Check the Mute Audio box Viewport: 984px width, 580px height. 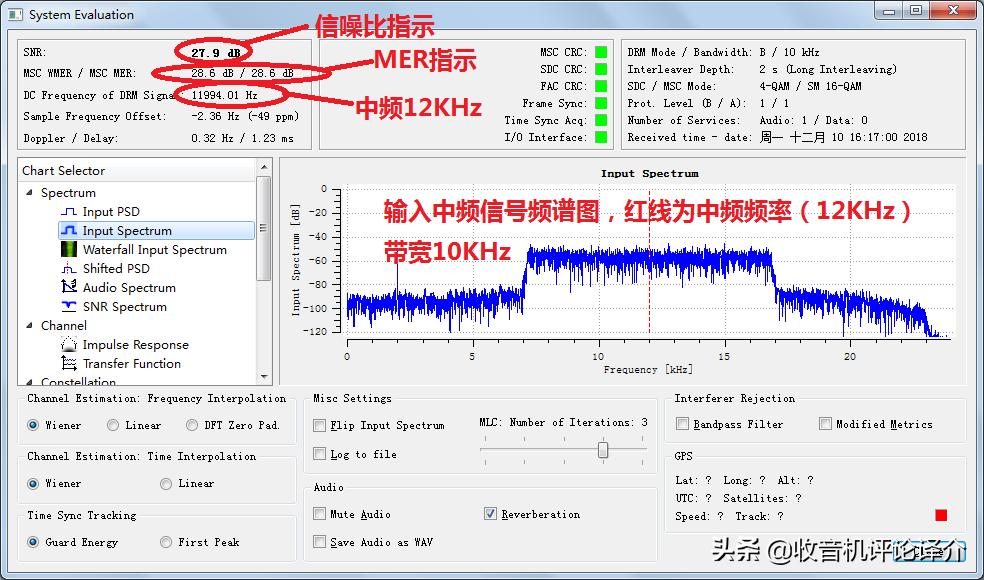[319, 514]
